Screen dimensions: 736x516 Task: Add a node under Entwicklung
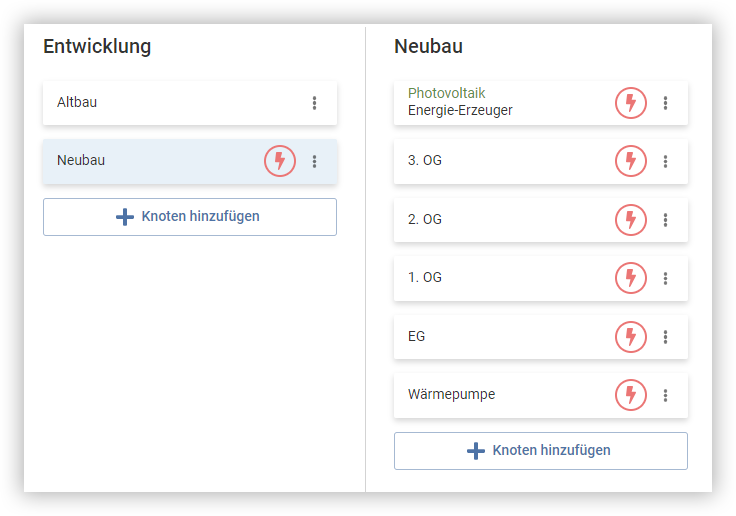coord(190,217)
